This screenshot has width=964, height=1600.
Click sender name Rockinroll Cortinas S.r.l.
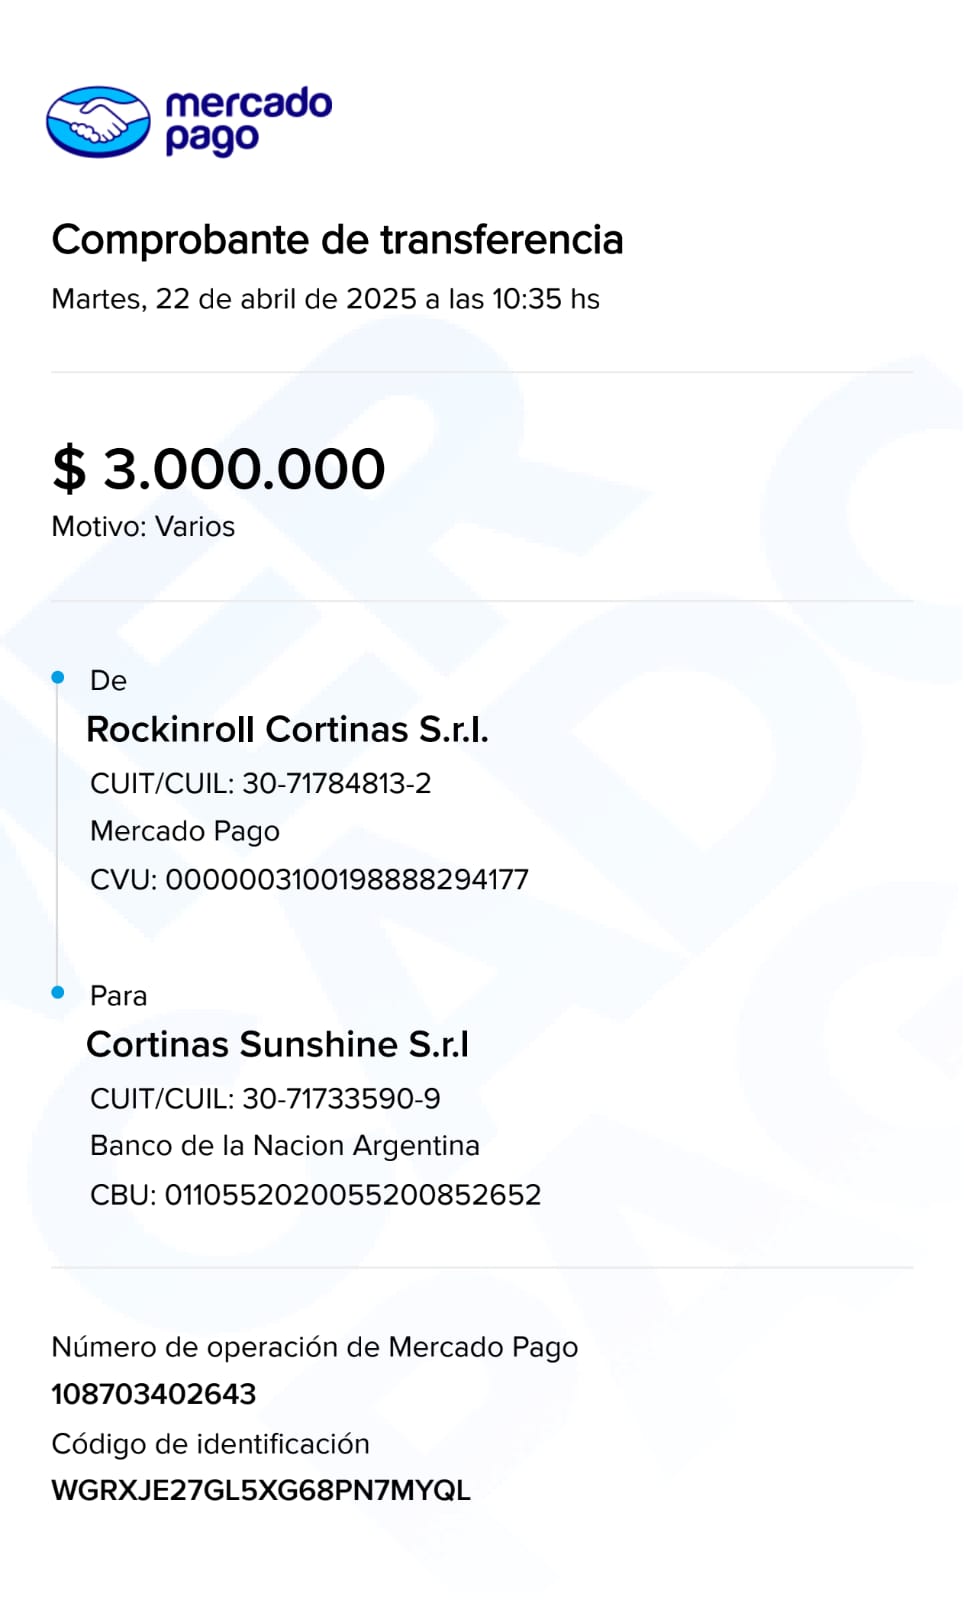click(287, 730)
